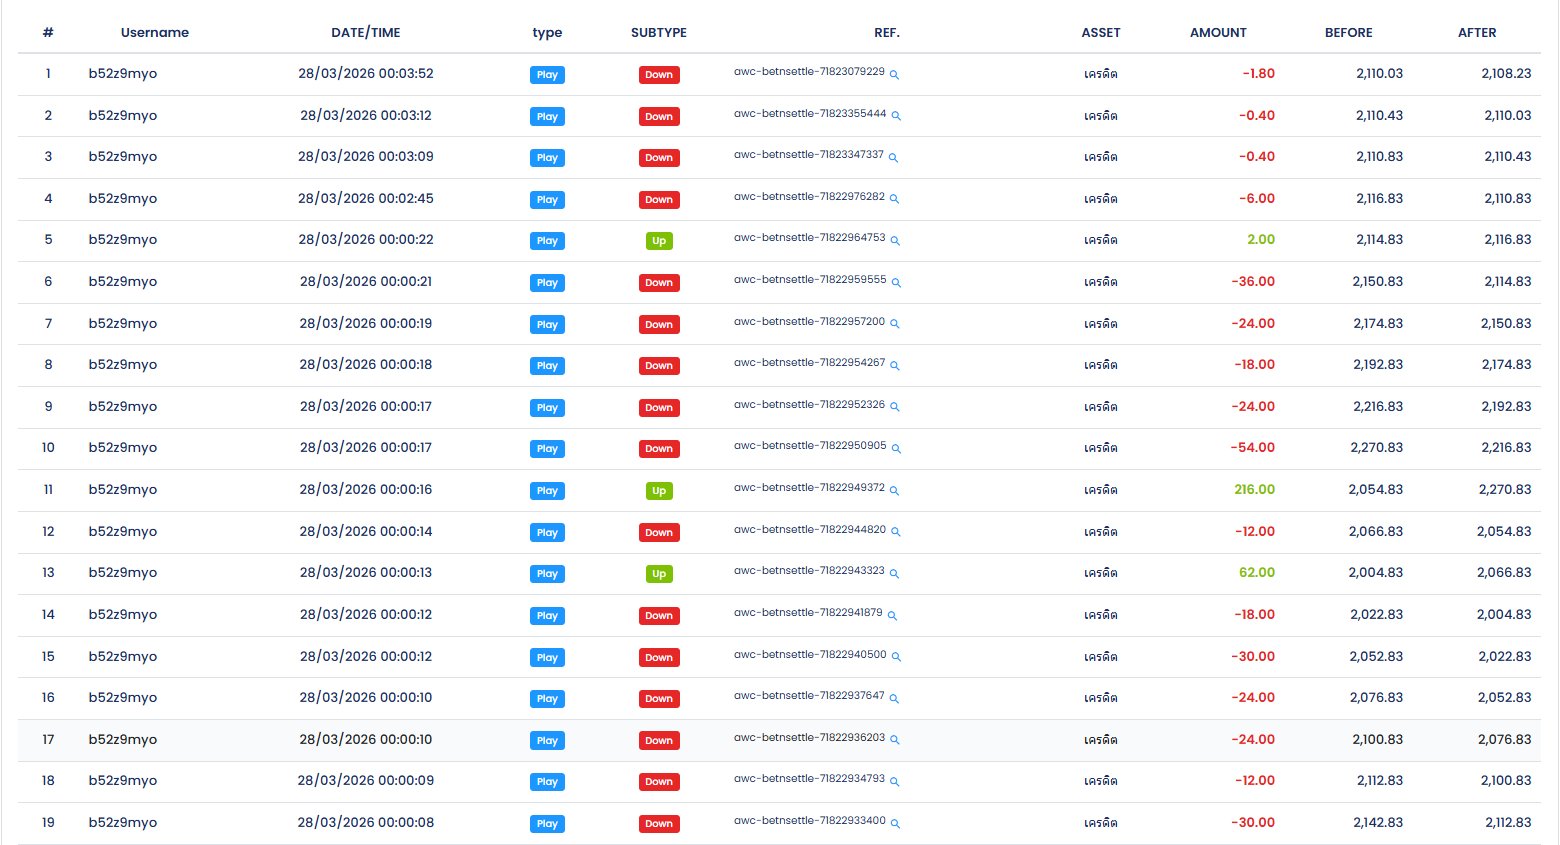Click search icon beside ref 71822936203
The width and height of the screenshot is (1560, 845).
(894, 740)
